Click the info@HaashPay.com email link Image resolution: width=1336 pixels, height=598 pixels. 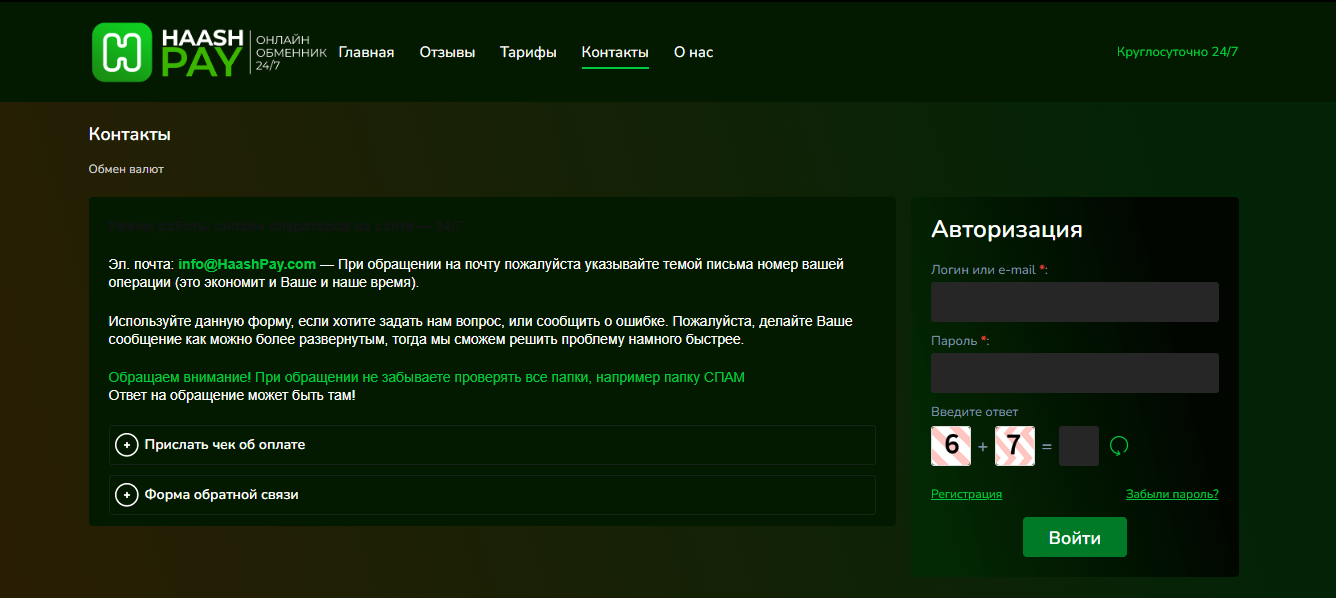tap(247, 265)
